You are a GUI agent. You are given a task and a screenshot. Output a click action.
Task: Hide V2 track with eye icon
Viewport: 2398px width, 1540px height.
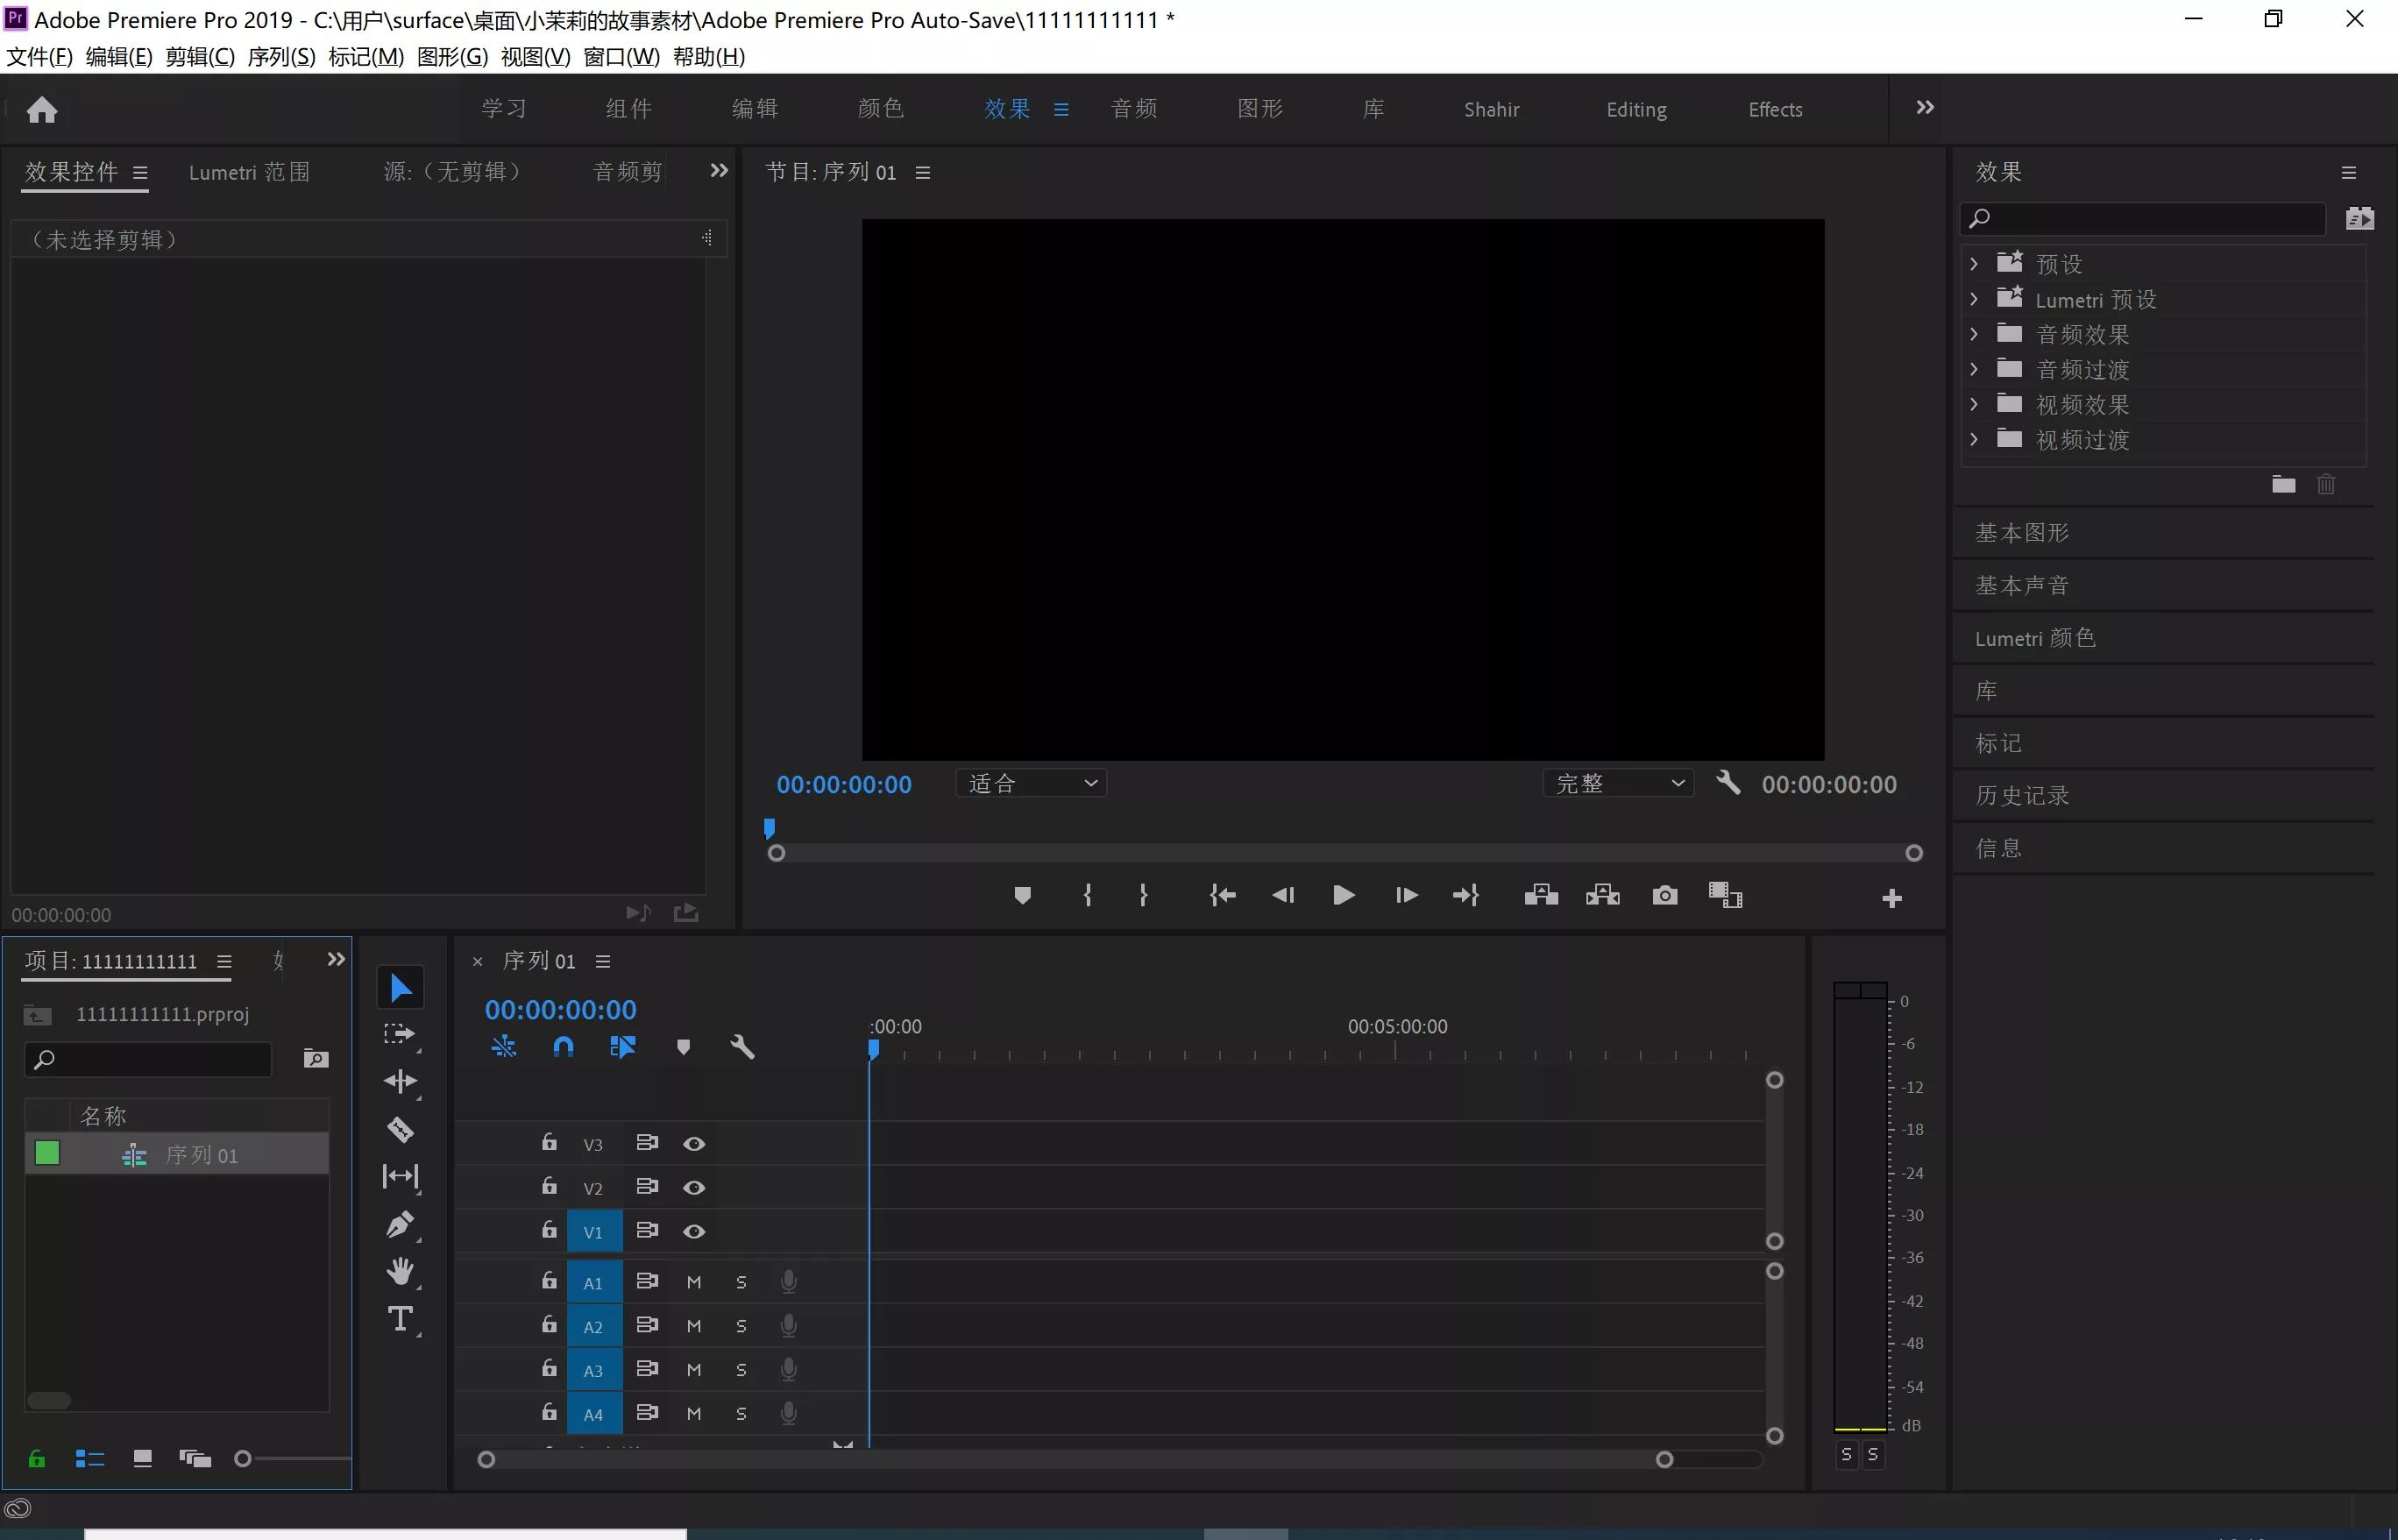694,1188
